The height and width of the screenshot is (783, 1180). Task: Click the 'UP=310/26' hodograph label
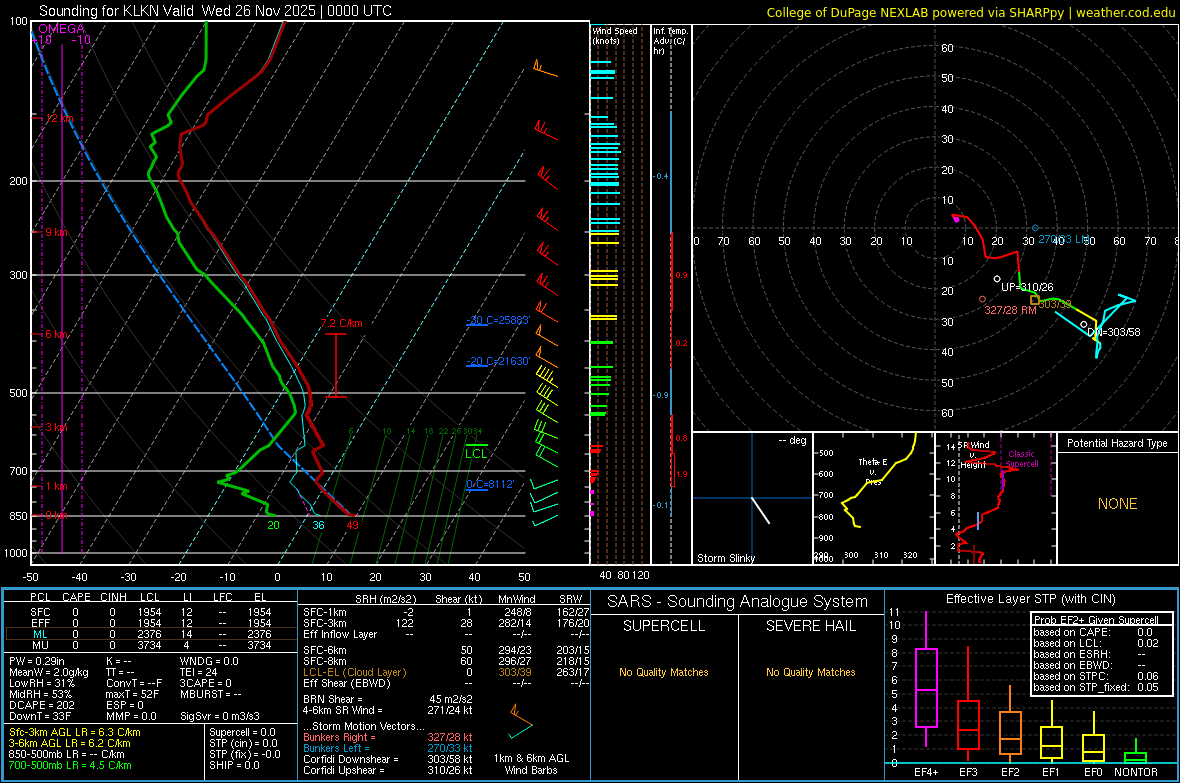pyautogui.click(x=1026, y=287)
